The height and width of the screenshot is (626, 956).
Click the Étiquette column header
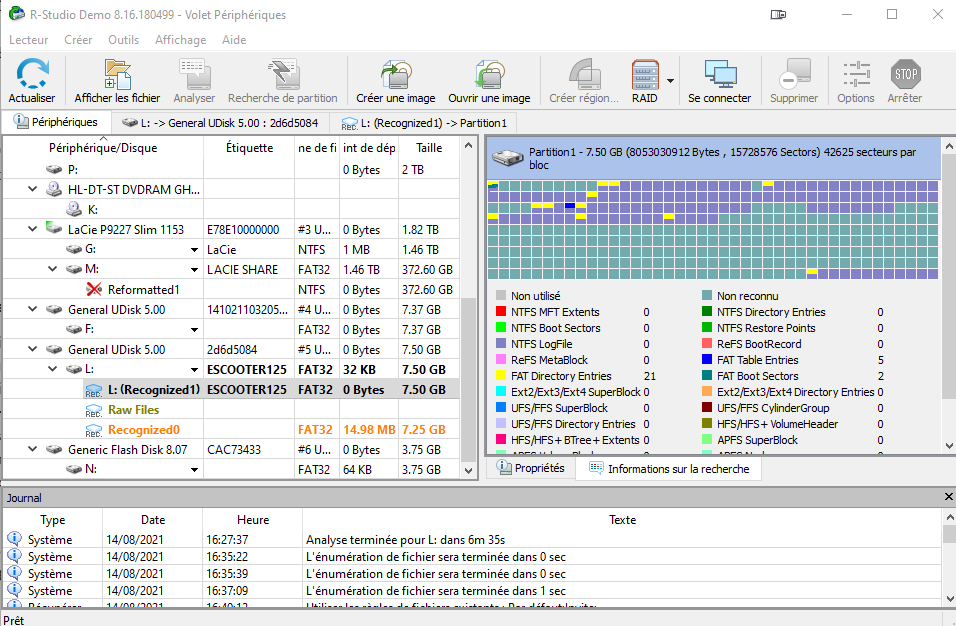click(x=249, y=148)
